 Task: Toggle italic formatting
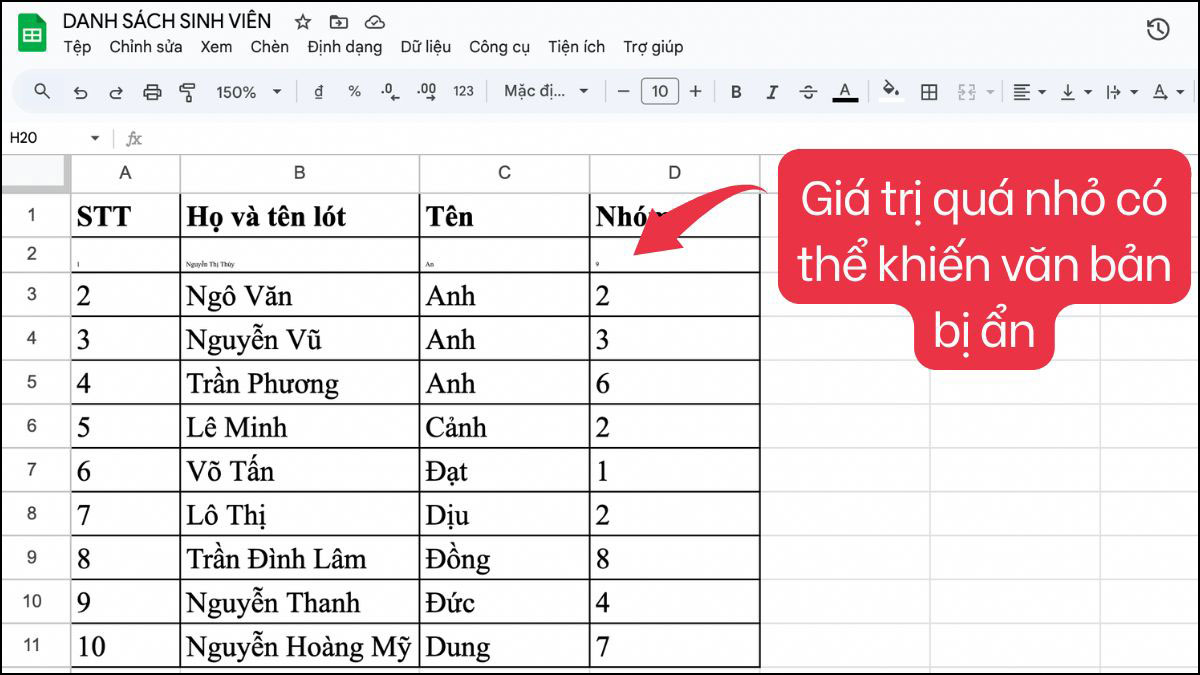point(771,91)
